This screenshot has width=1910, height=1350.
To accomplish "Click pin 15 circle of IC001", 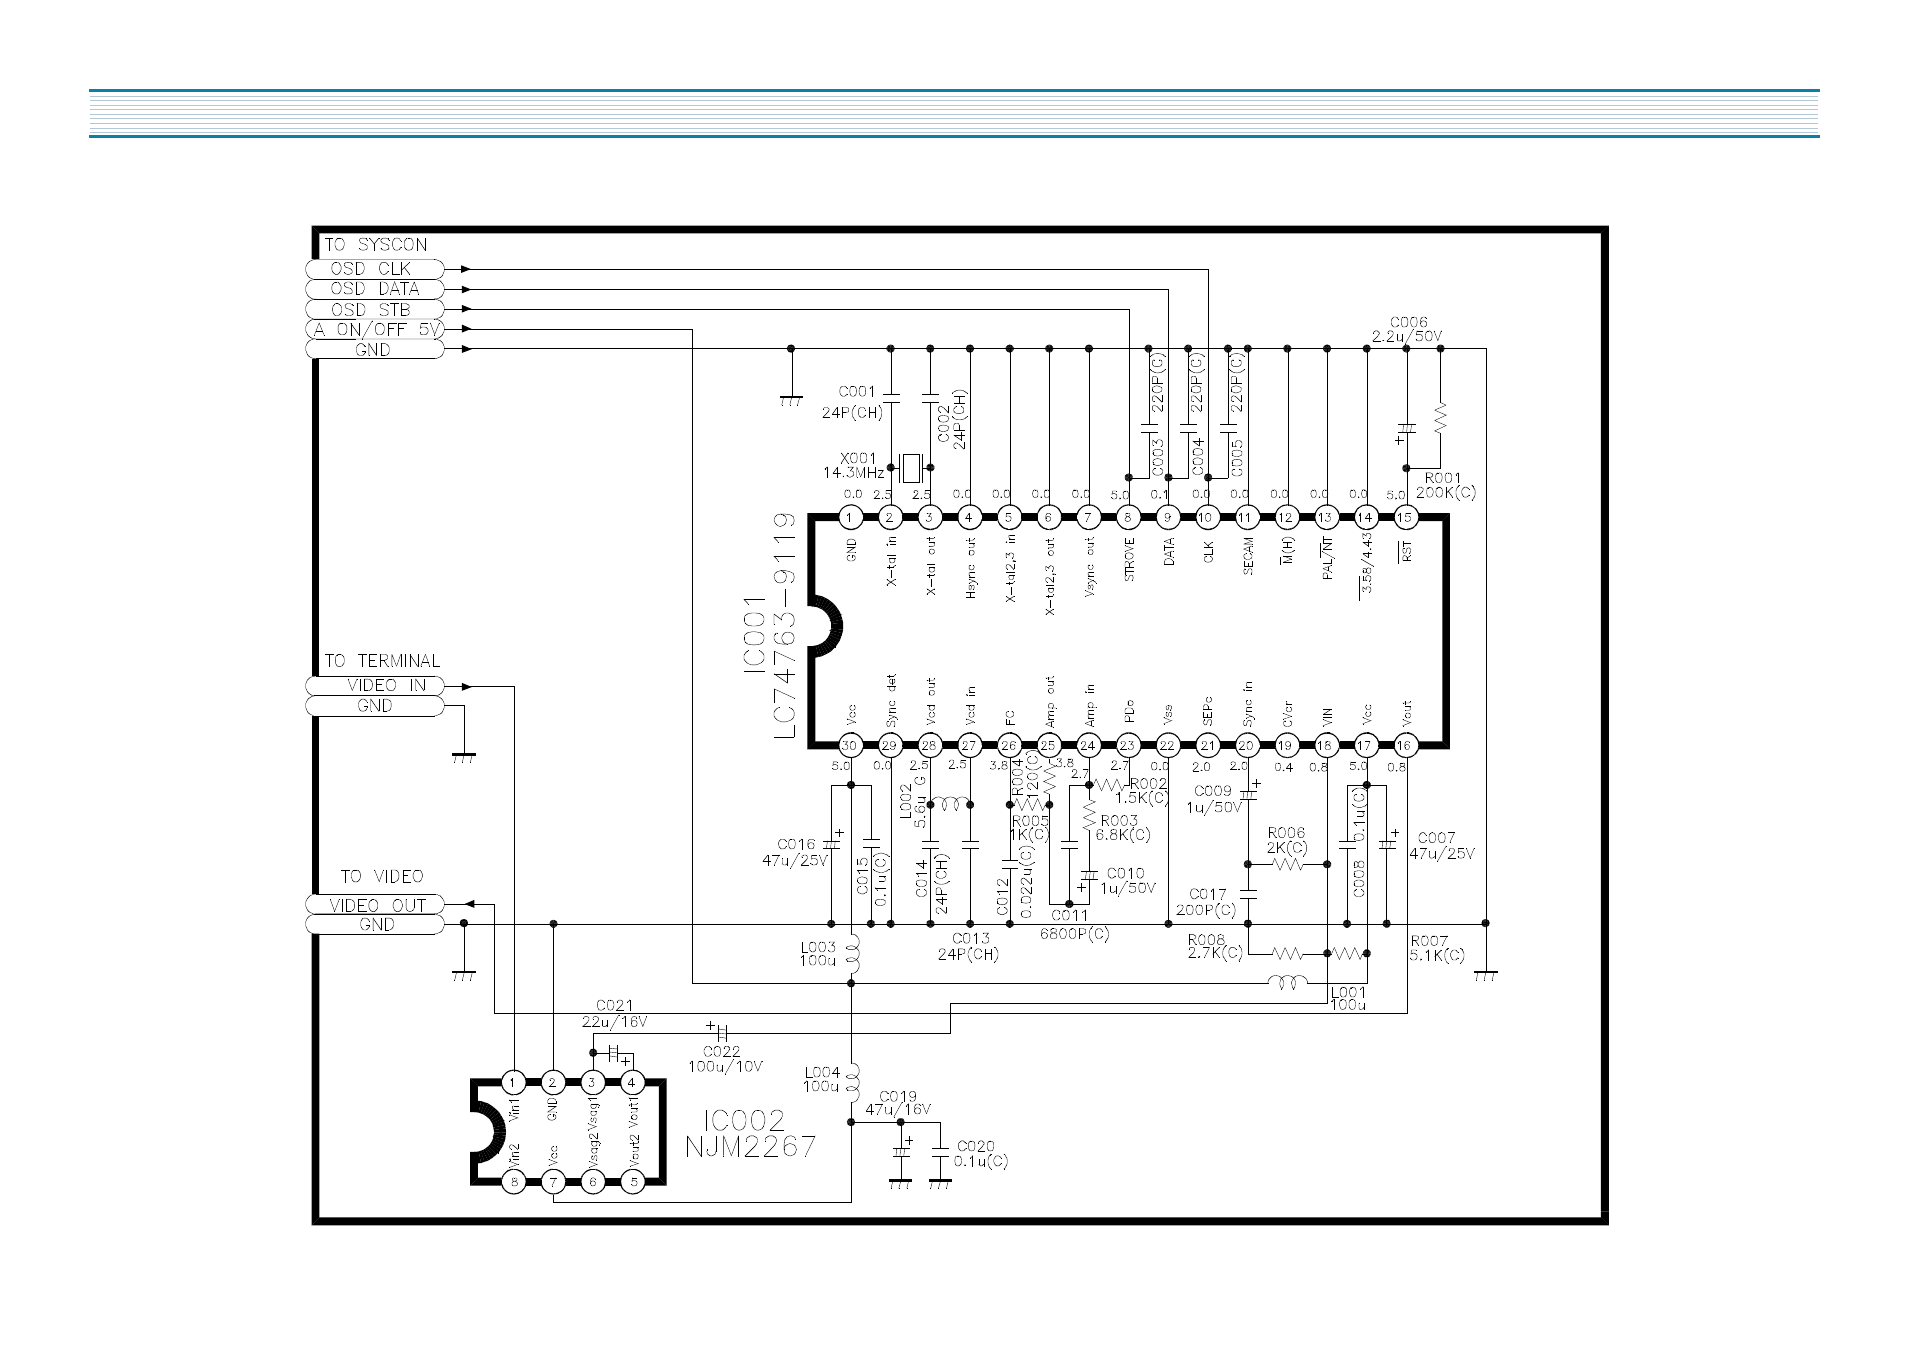I will [1405, 517].
